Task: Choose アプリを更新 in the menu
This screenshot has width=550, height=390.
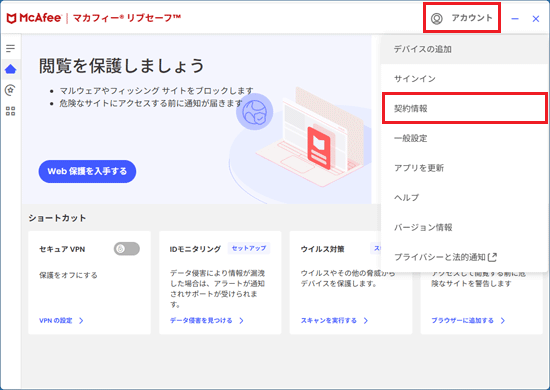Action: (464, 168)
